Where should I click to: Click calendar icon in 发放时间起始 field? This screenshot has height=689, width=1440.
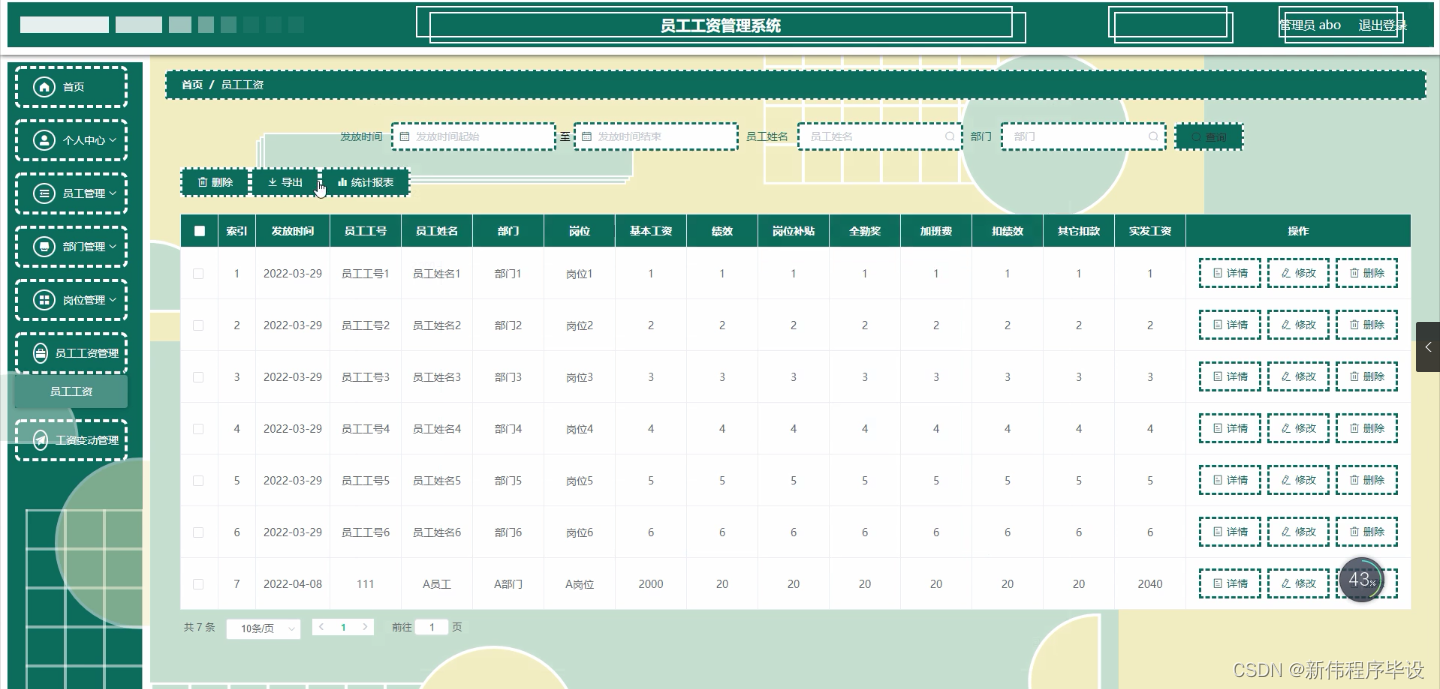click(x=405, y=136)
